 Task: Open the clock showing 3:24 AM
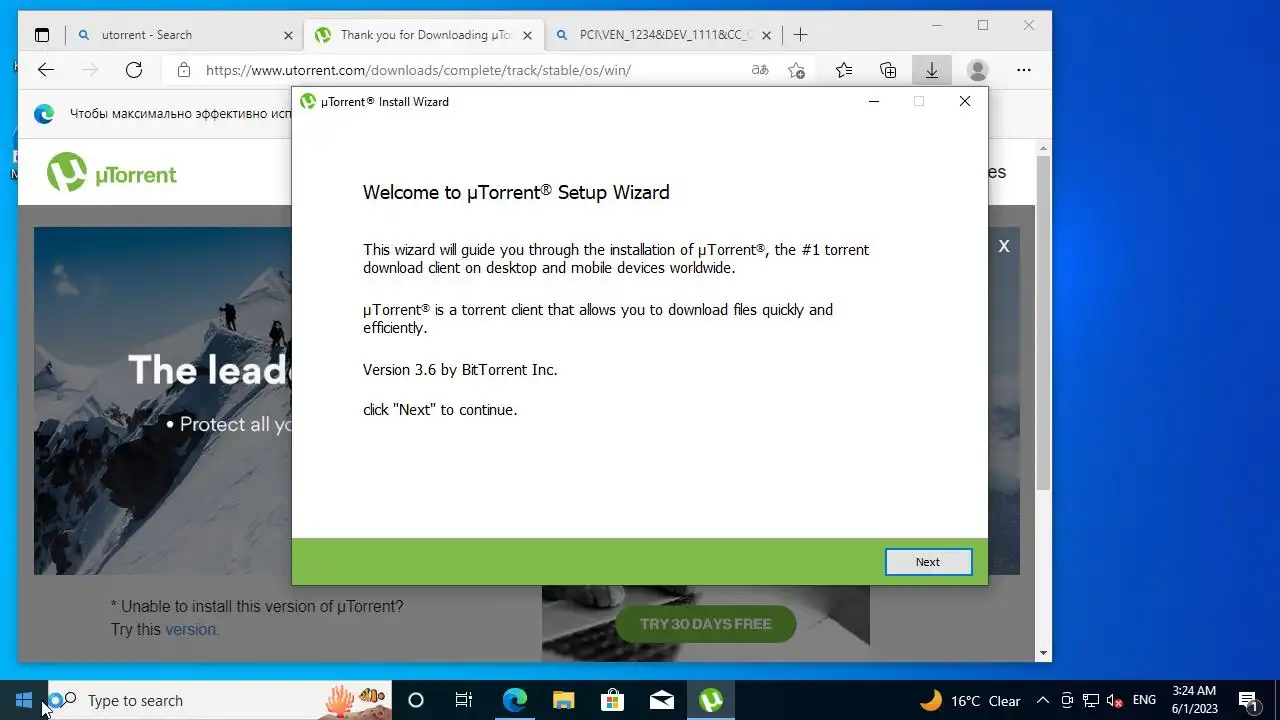pos(1195,700)
